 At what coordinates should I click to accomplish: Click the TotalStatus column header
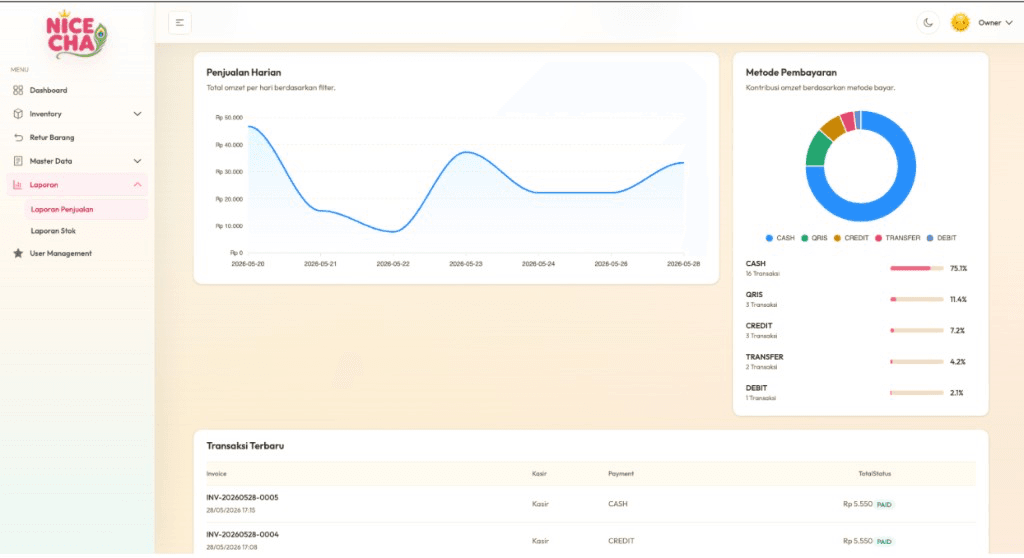[x=874, y=474]
